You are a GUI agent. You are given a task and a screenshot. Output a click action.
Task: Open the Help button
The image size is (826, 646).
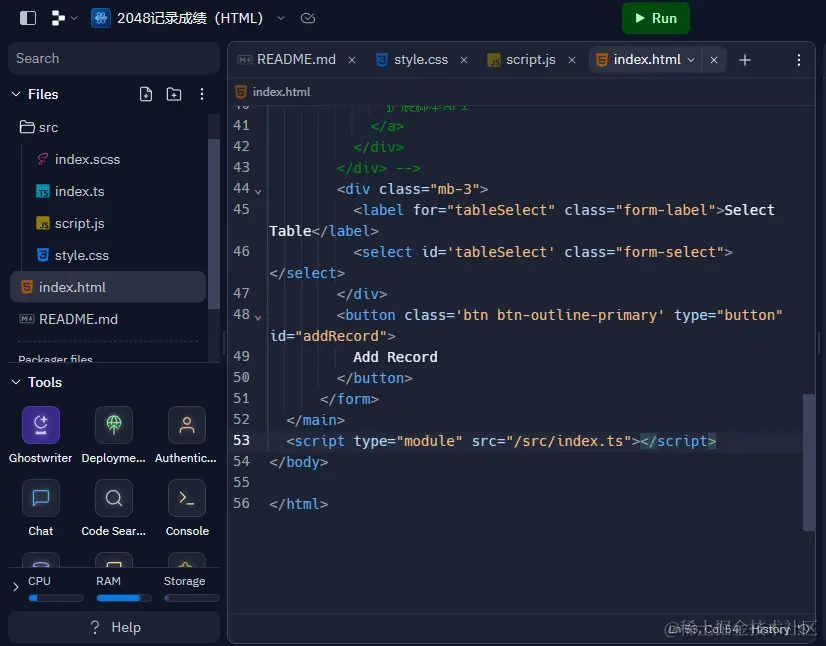114,627
